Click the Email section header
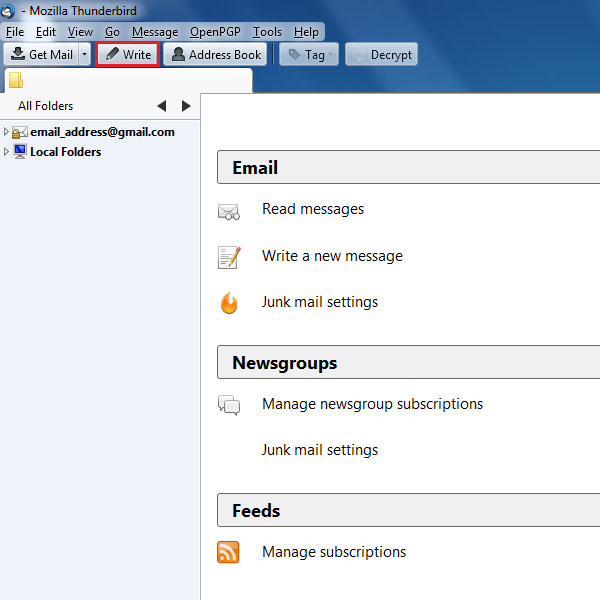Image resolution: width=600 pixels, height=600 pixels. point(408,167)
